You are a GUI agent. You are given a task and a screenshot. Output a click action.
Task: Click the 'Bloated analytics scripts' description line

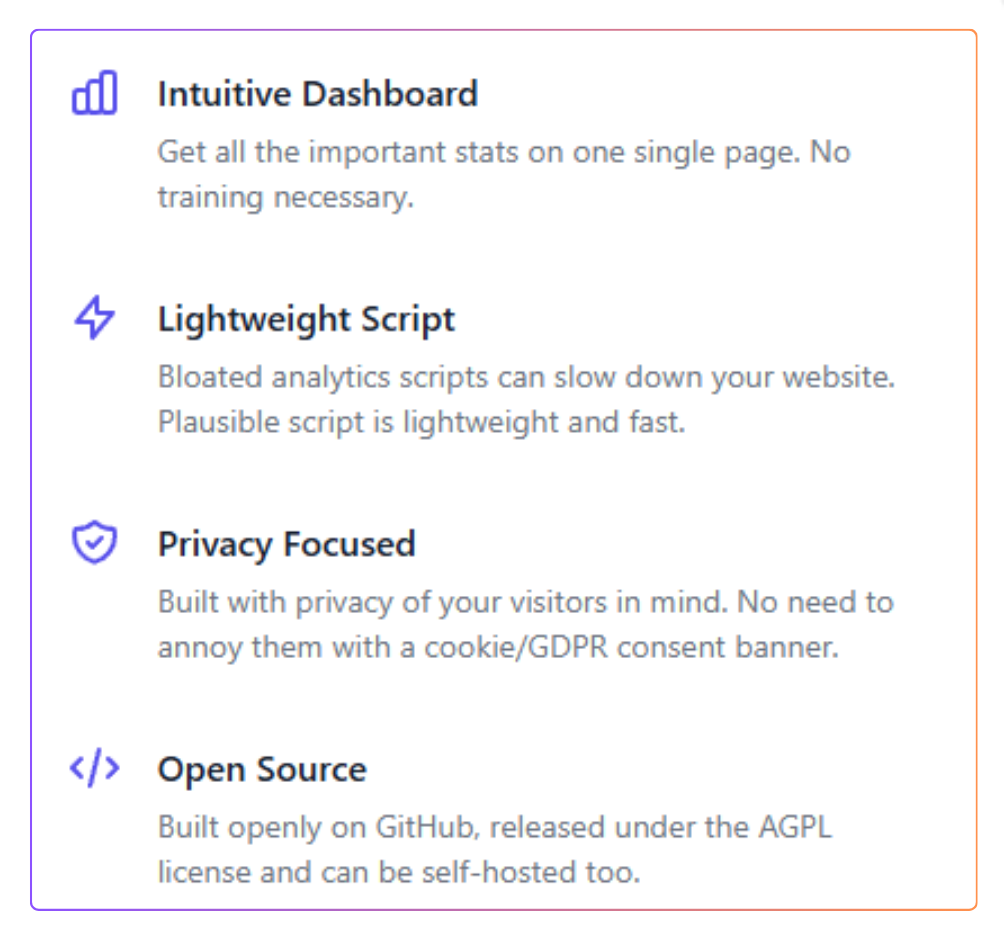526,378
